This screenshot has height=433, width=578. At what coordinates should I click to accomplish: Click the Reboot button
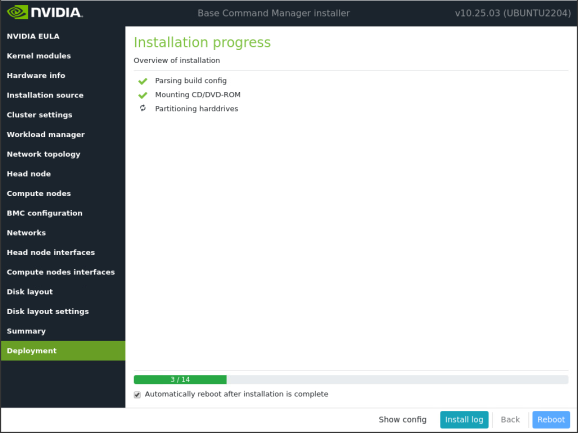click(x=551, y=420)
